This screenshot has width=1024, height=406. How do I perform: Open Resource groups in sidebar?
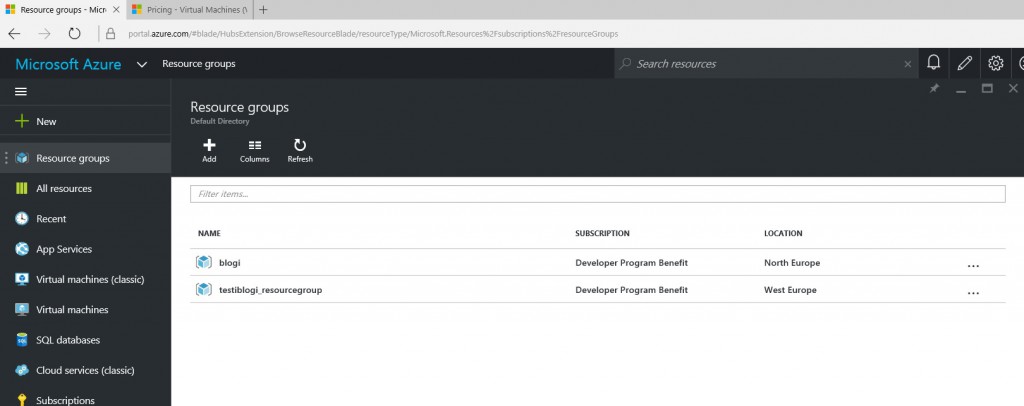(x=86, y=158)
